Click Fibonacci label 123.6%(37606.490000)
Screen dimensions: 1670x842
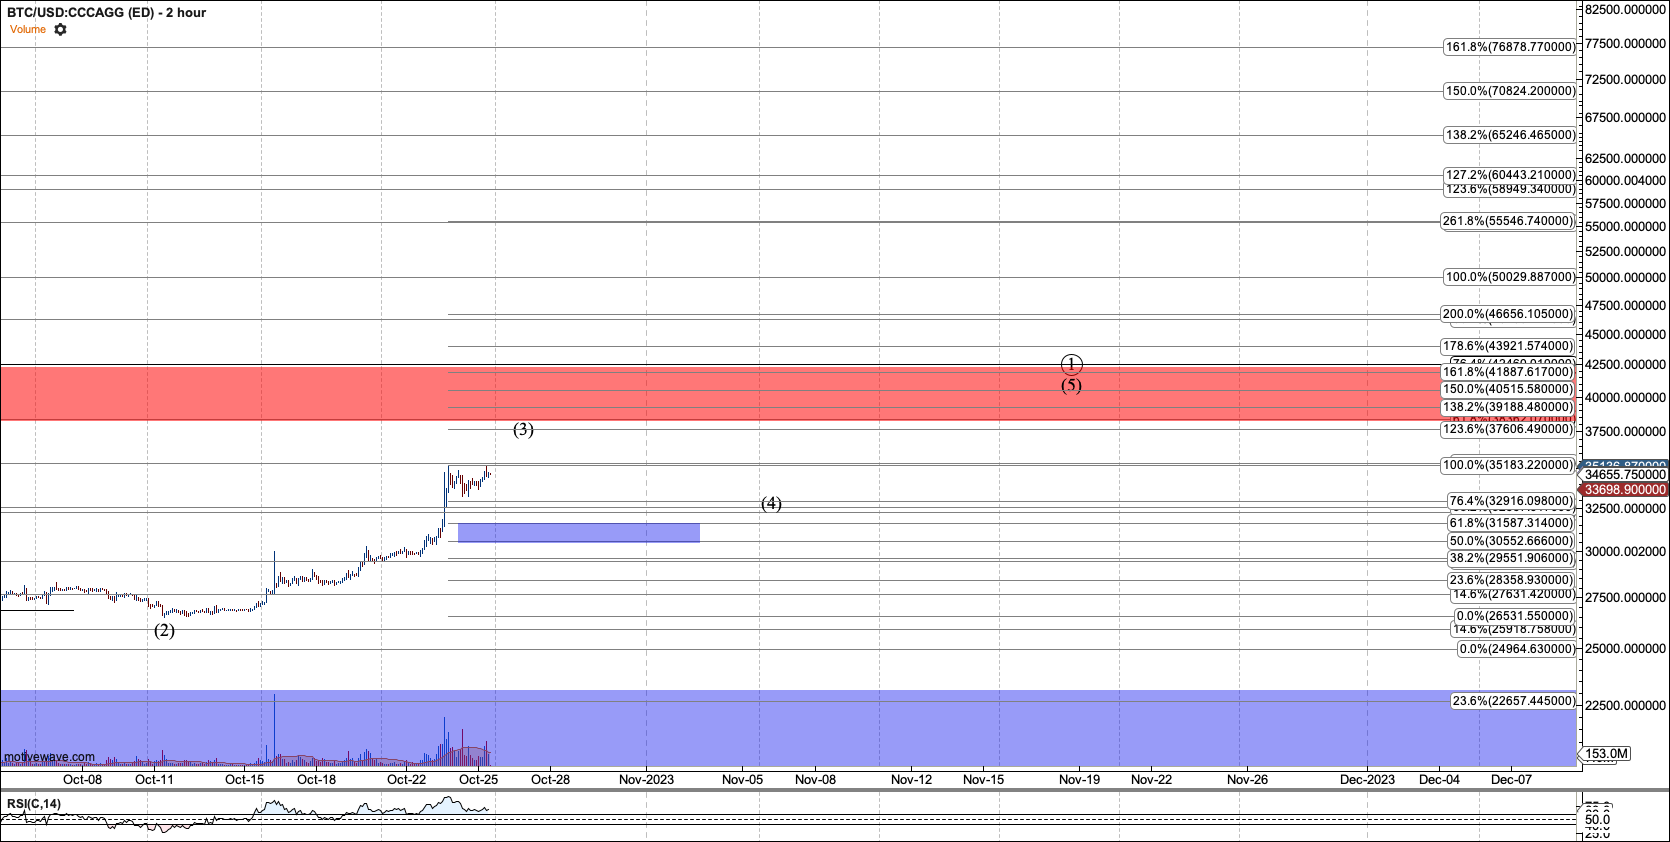coord(1508,429)
